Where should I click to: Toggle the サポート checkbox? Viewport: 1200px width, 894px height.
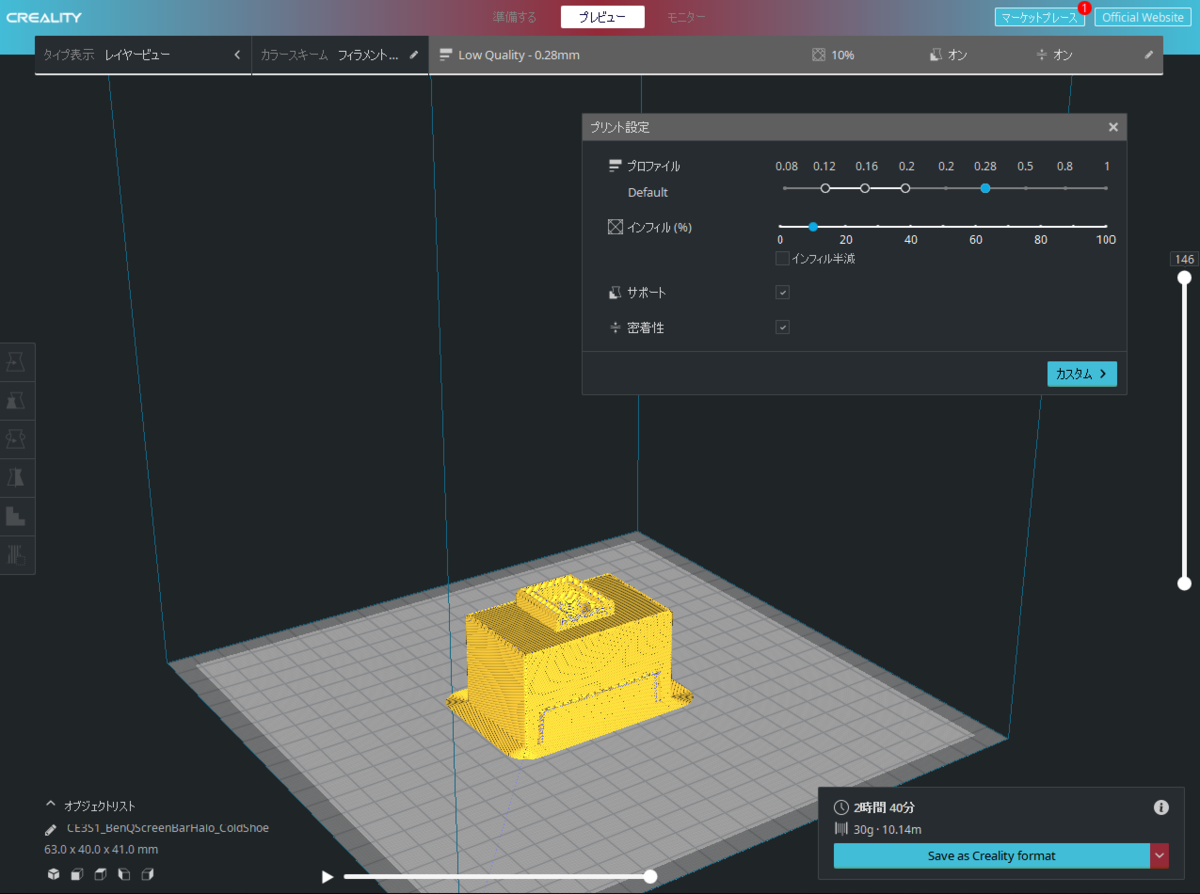point(783,293)
